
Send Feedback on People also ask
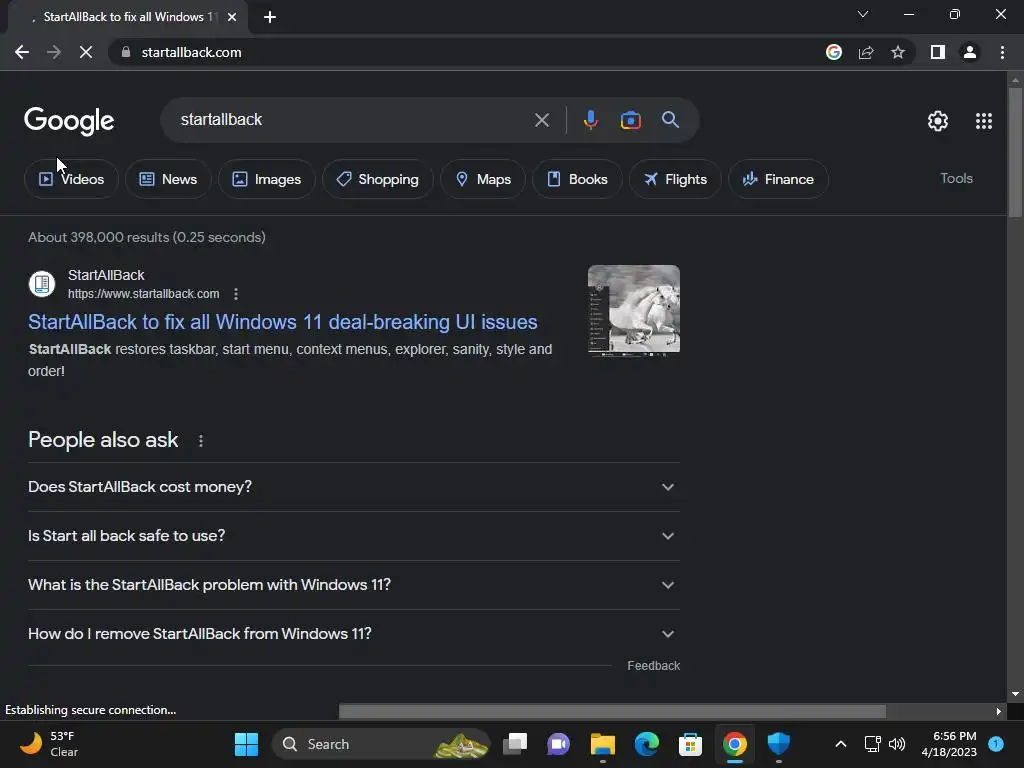[x=653, y=666]
